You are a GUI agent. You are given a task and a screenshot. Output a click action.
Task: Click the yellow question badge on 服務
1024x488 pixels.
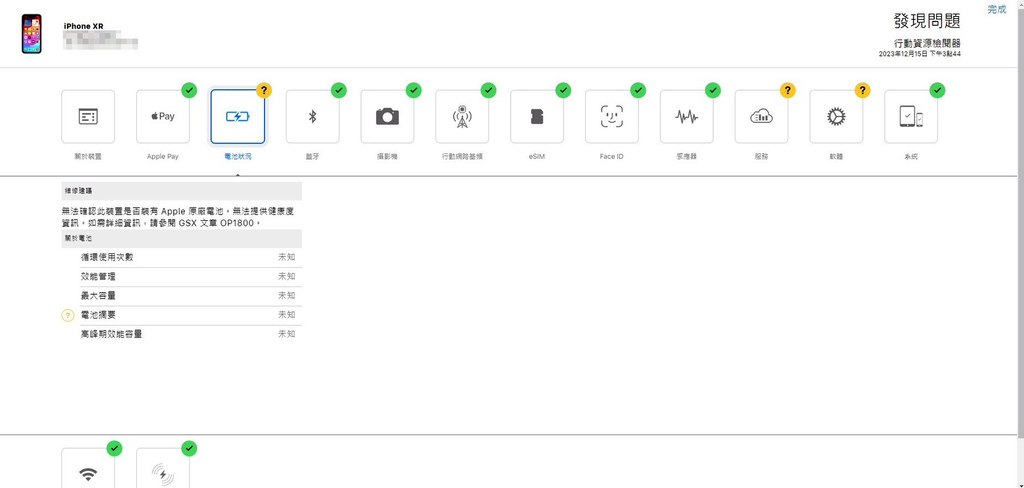[788, 90]
